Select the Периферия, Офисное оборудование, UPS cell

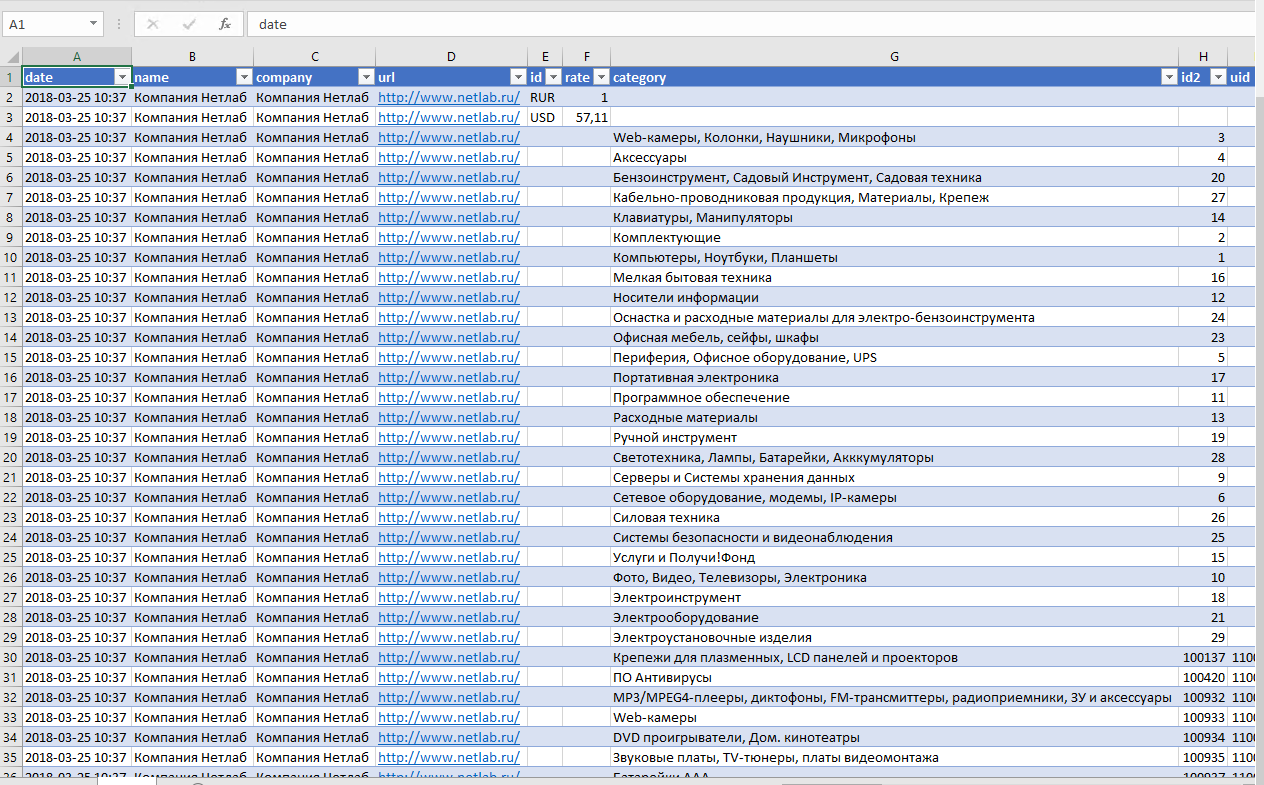(894, 357)
